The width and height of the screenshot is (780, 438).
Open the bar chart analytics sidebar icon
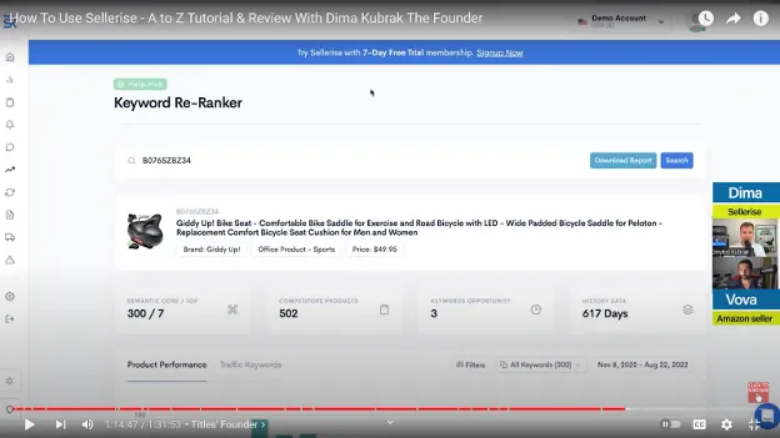click(10, 80)
